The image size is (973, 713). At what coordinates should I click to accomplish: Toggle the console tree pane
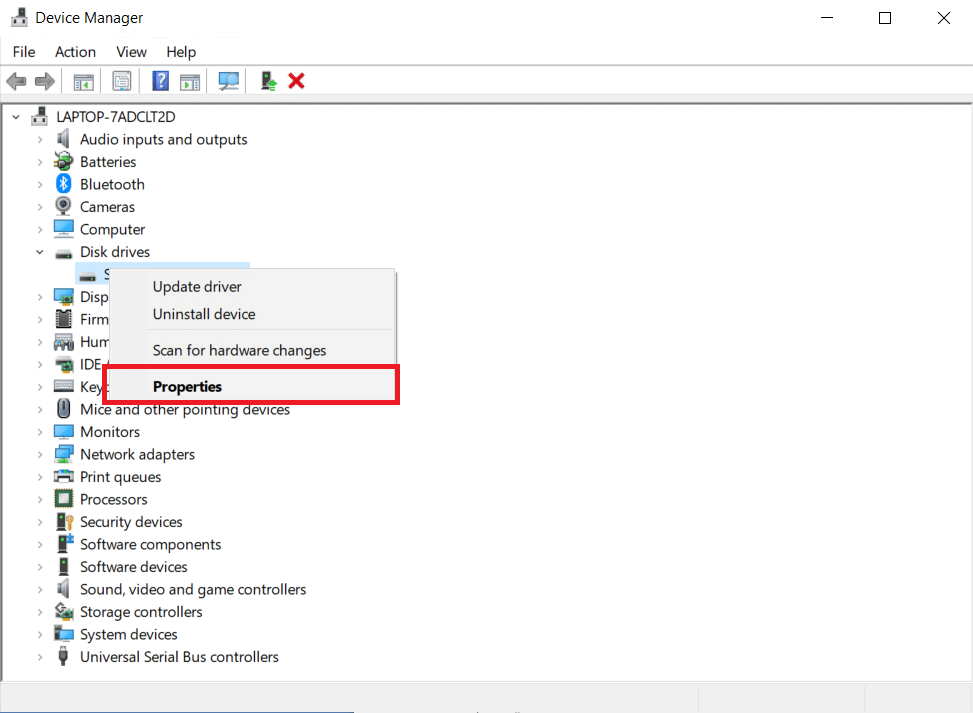coord(83,81)
